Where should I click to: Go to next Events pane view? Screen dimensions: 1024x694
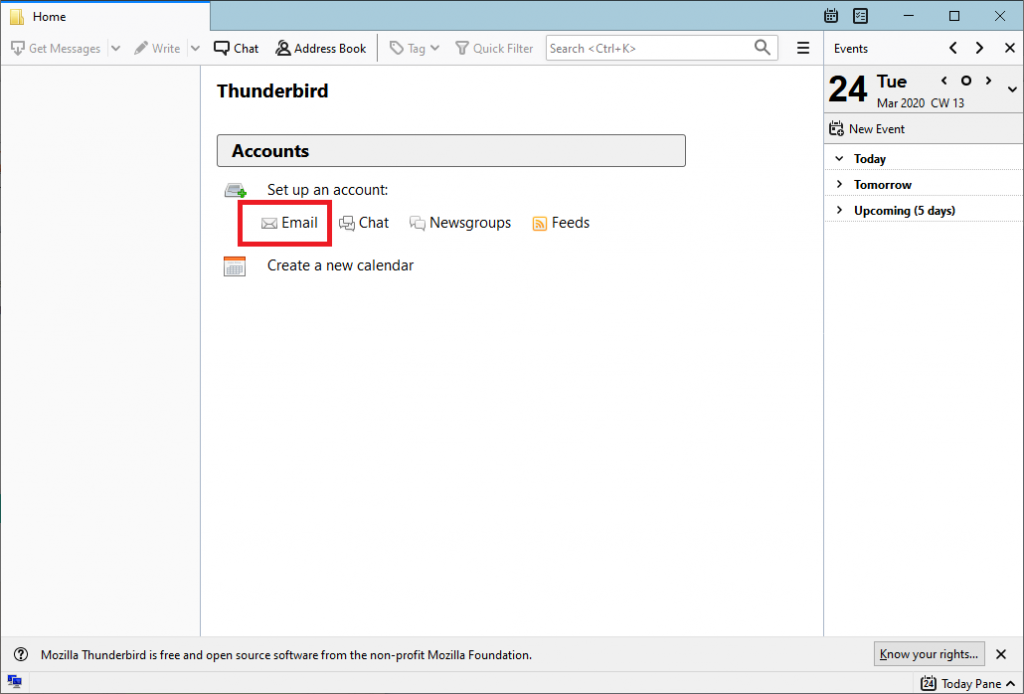click(980, 48)
